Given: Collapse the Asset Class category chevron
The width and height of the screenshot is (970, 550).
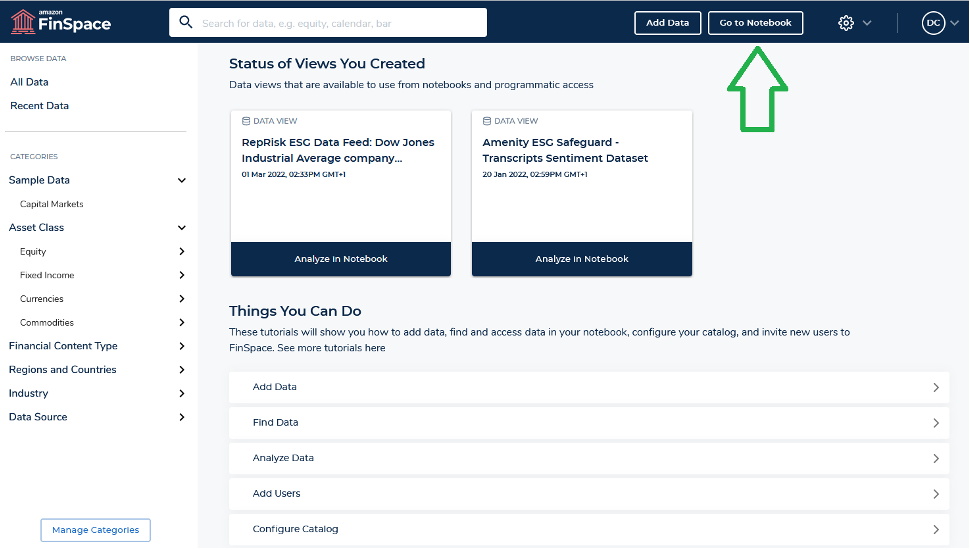Looking at the screenshot, I should (182, 228).
